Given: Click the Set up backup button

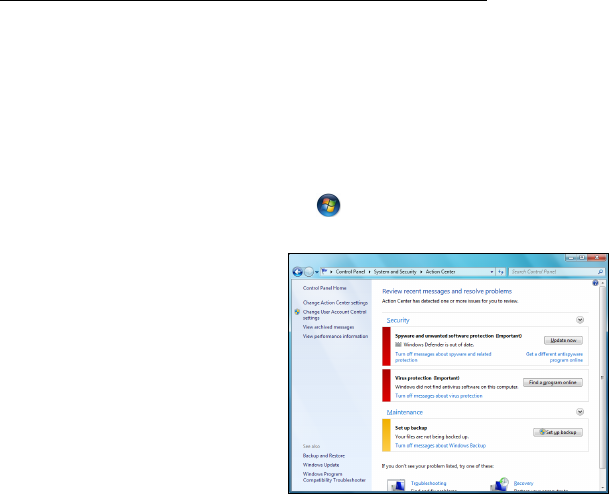Looking at the screenshot, I should [x=558, y=432].
